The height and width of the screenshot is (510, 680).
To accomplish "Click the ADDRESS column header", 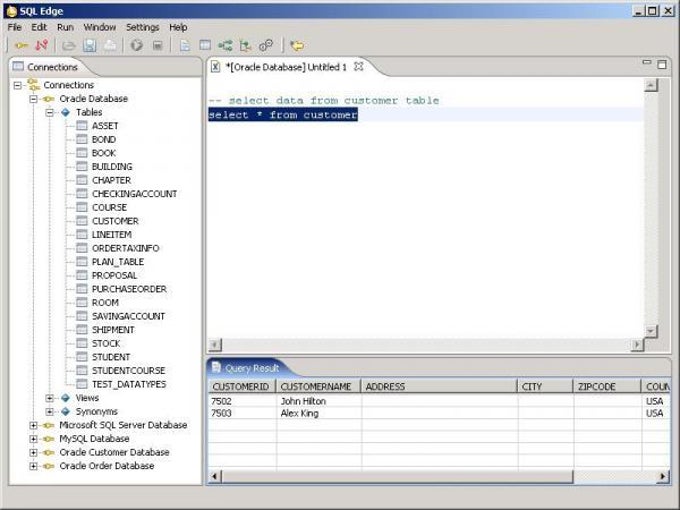I will point(439,386).
